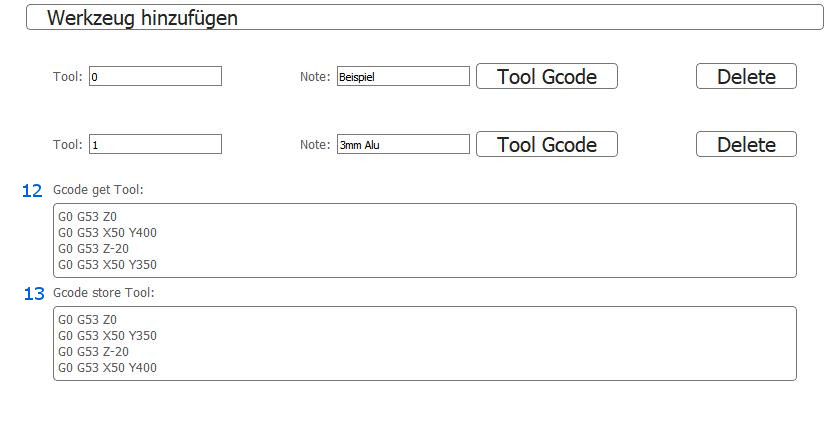
Task: Place cursor on first Z0 line in store Tool
Action: (87, 320)
